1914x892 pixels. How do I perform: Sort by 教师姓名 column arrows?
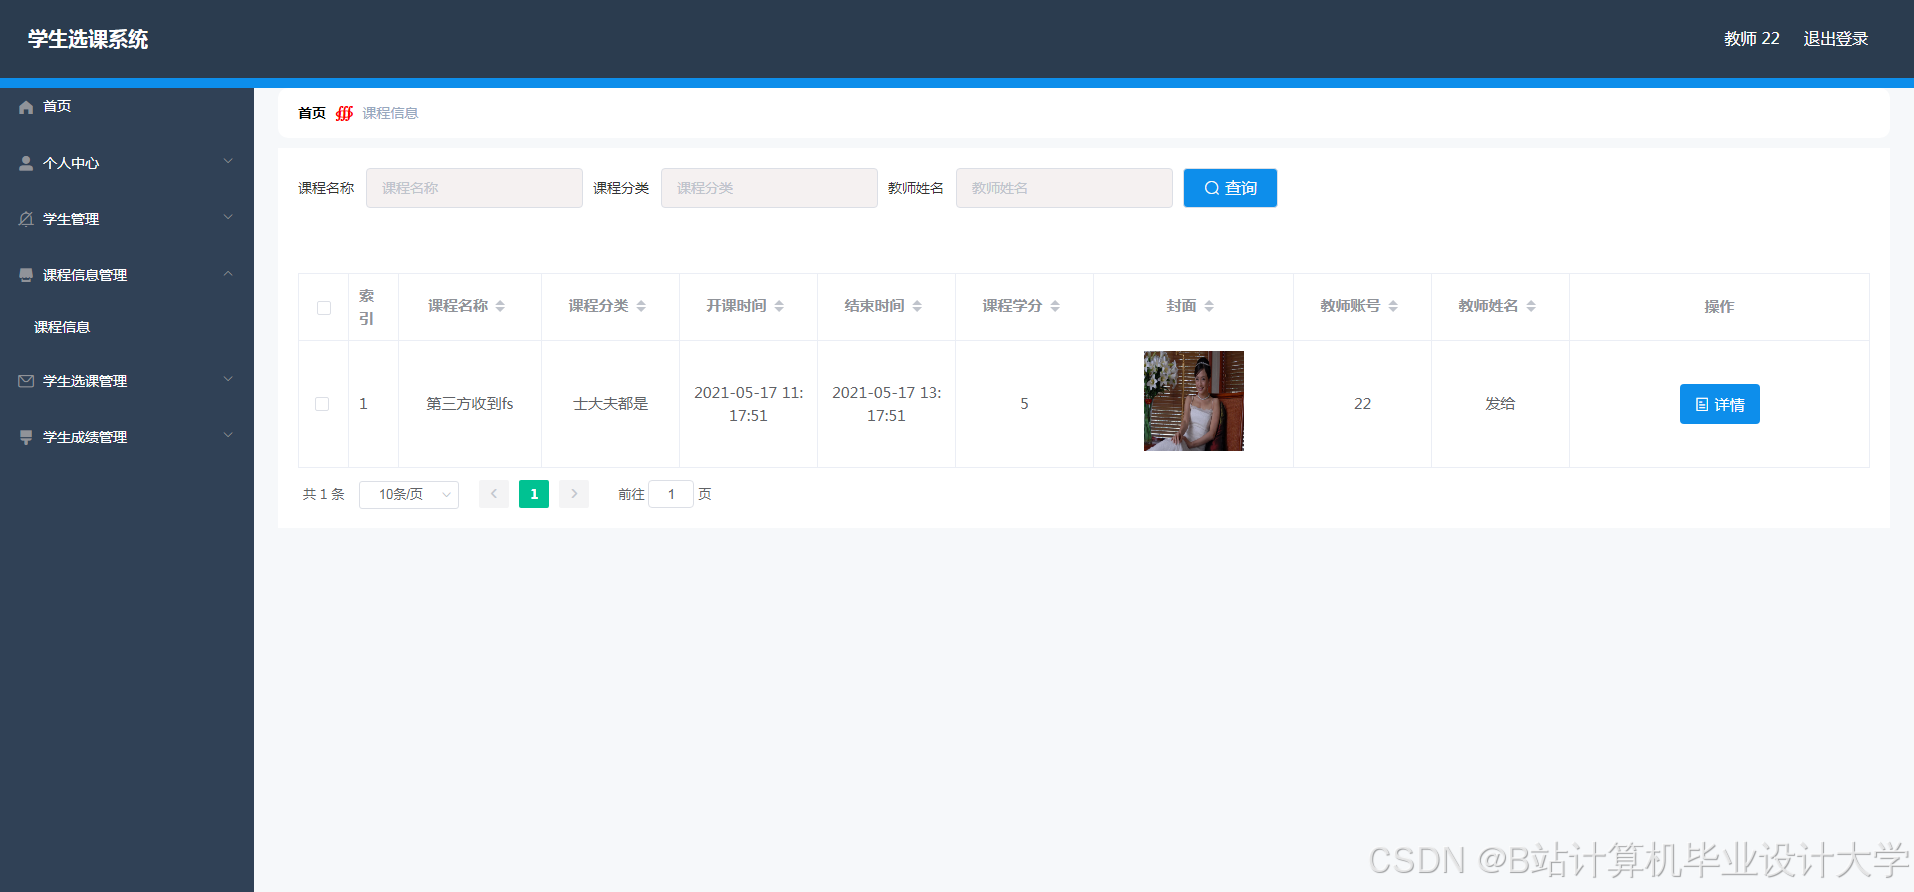1531,306
